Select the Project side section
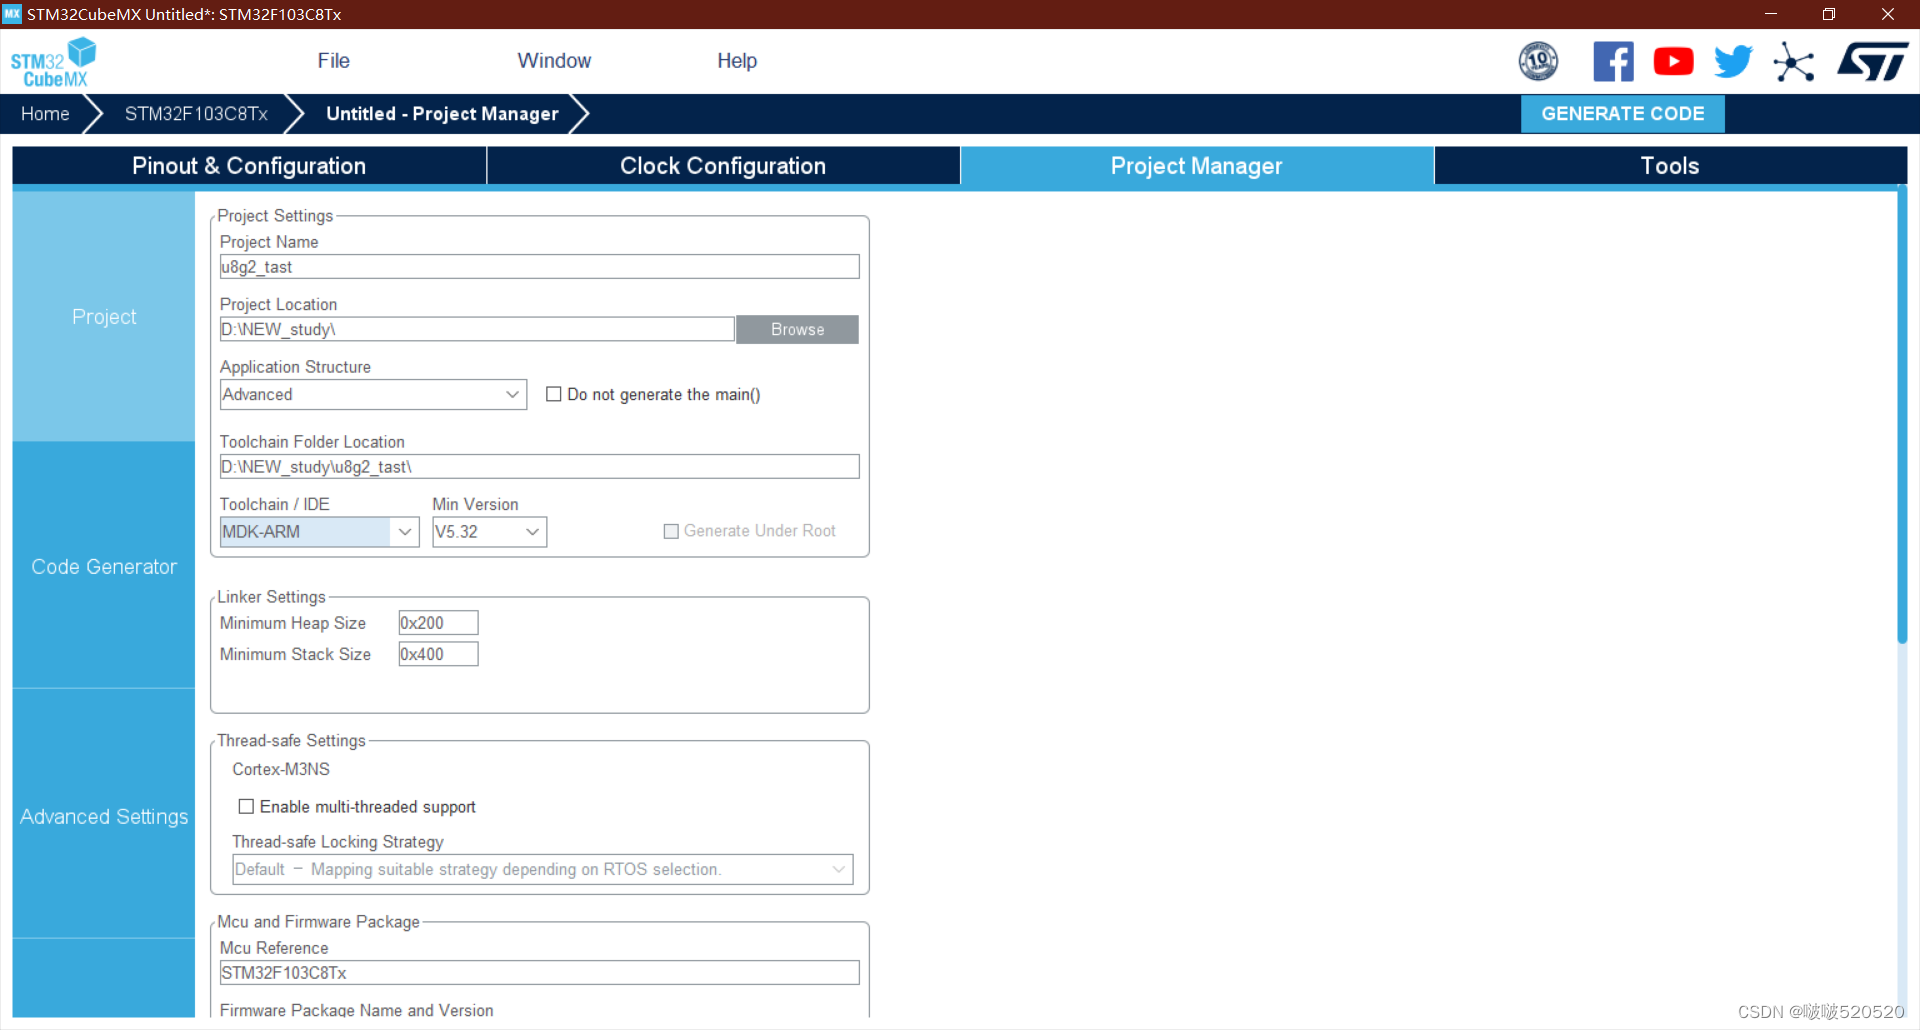 click(x=104, y=316)
